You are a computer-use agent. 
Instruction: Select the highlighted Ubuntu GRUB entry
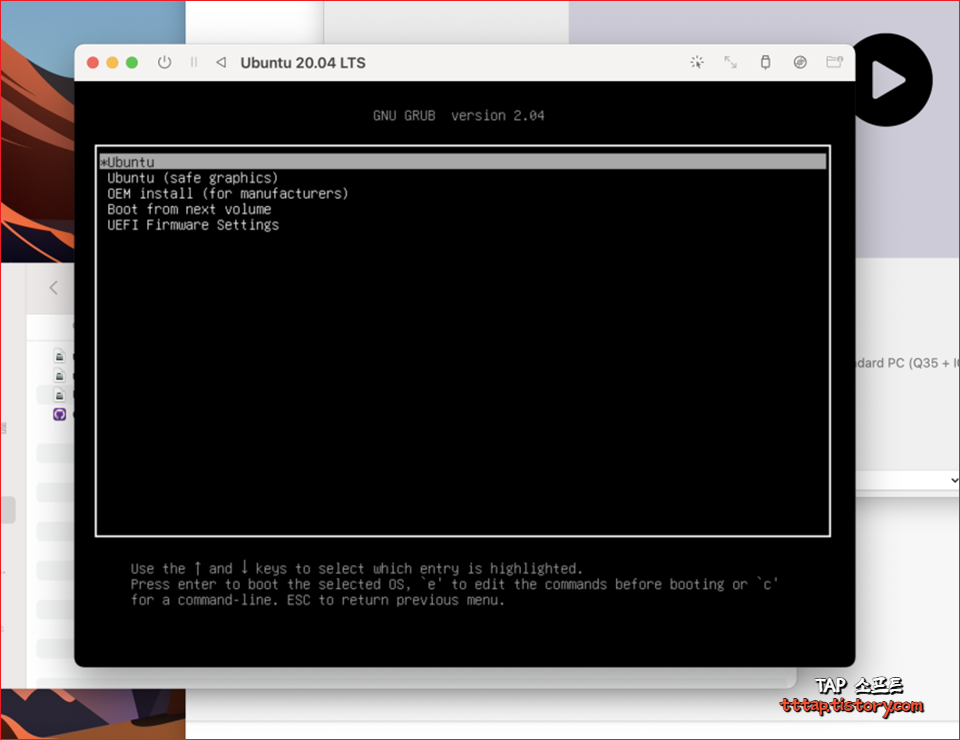pyautogui.click(x=463, y=162)
